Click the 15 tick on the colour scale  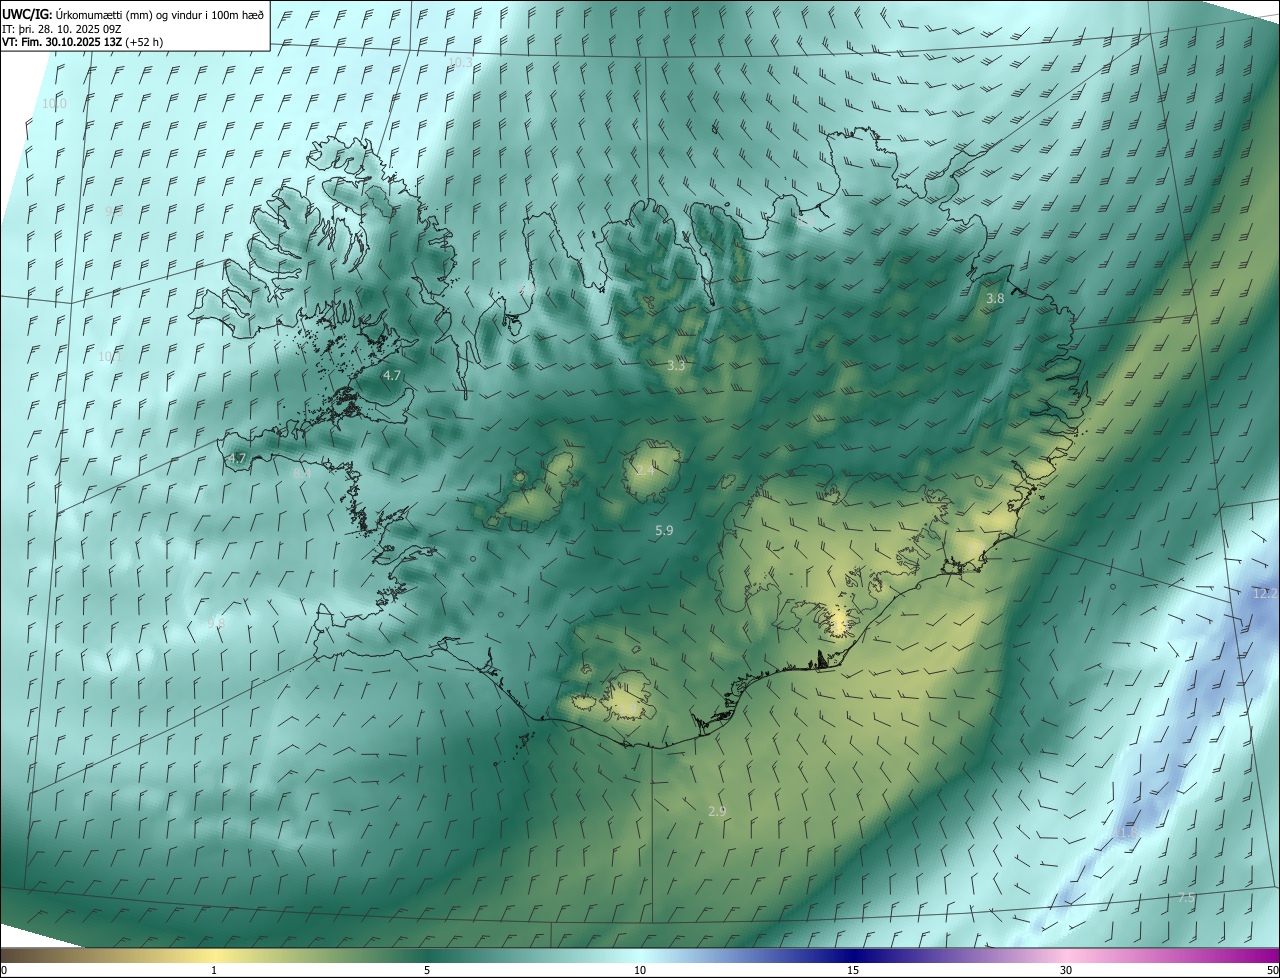(x=853, y=970)
